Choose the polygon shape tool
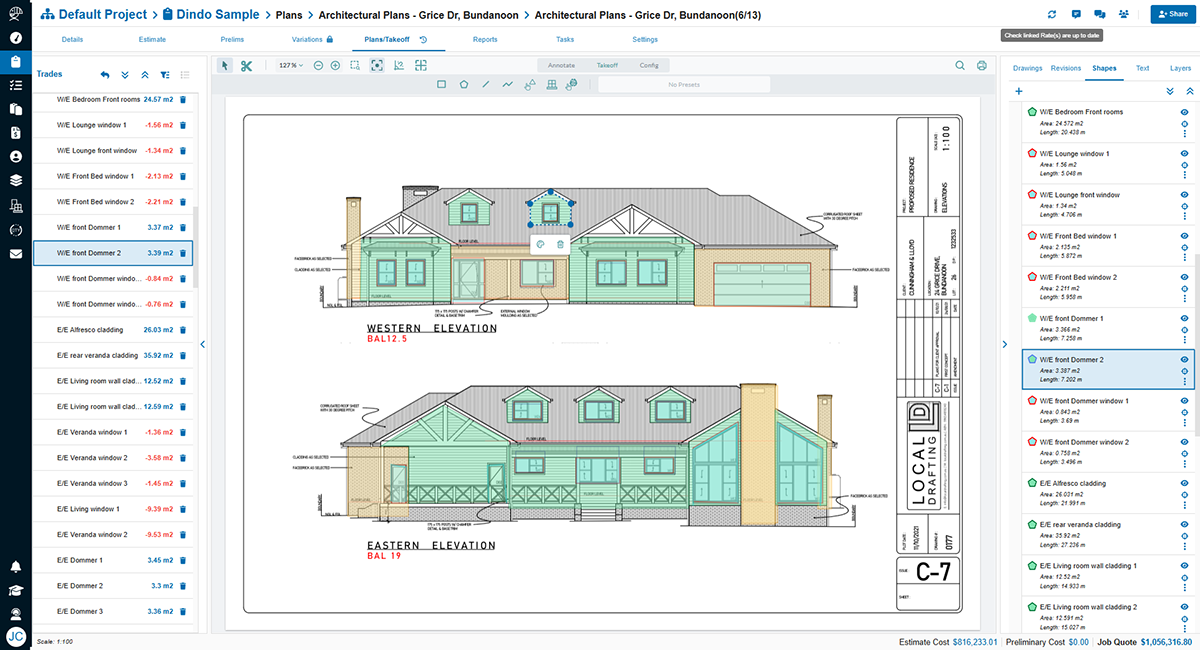Viewport: 1200px width, 650px height. click(x=463, y=85)
